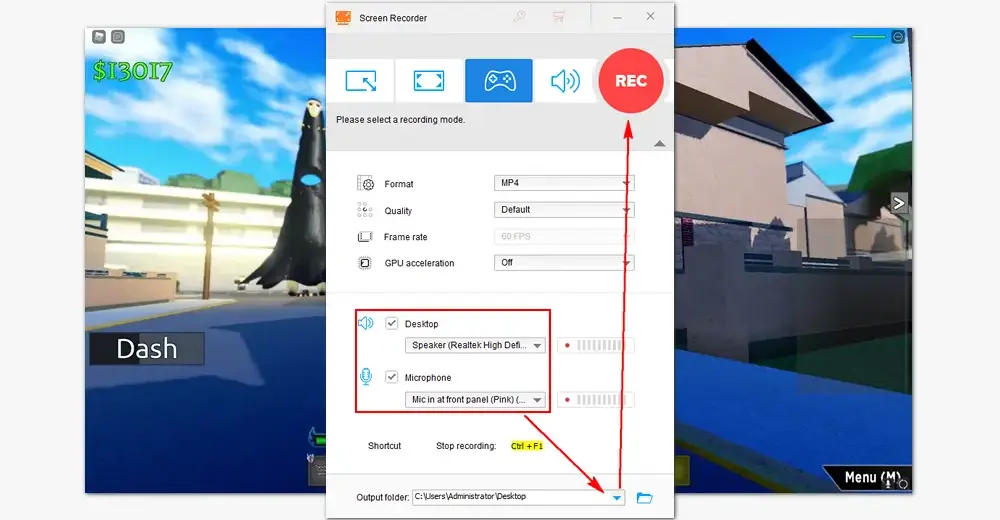This screenshot has width=1000, height=520.
Task: Click the GPU acceleration chip icon
Action: tap(365, 263)
